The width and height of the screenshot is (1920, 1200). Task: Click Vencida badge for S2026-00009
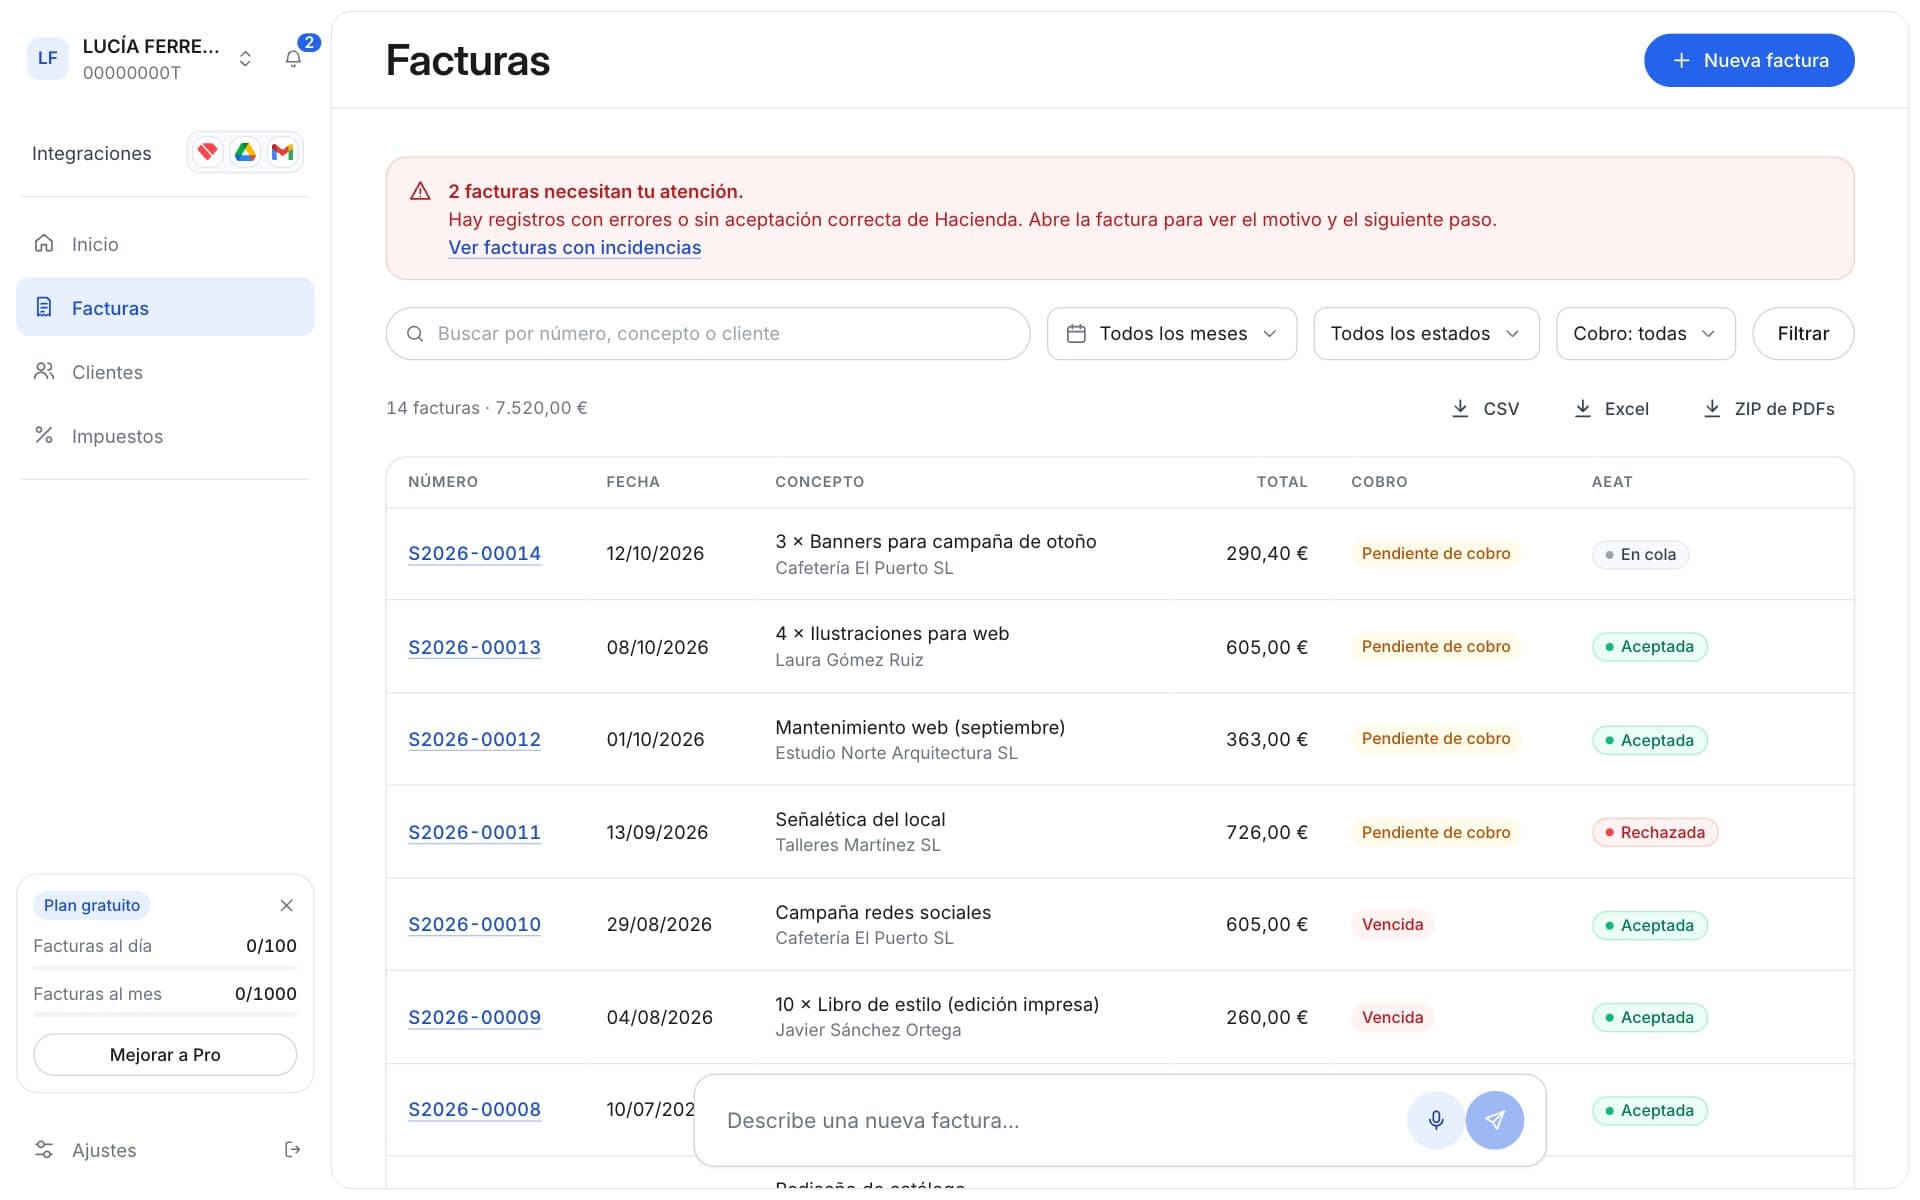[x=1392, y=1017]
